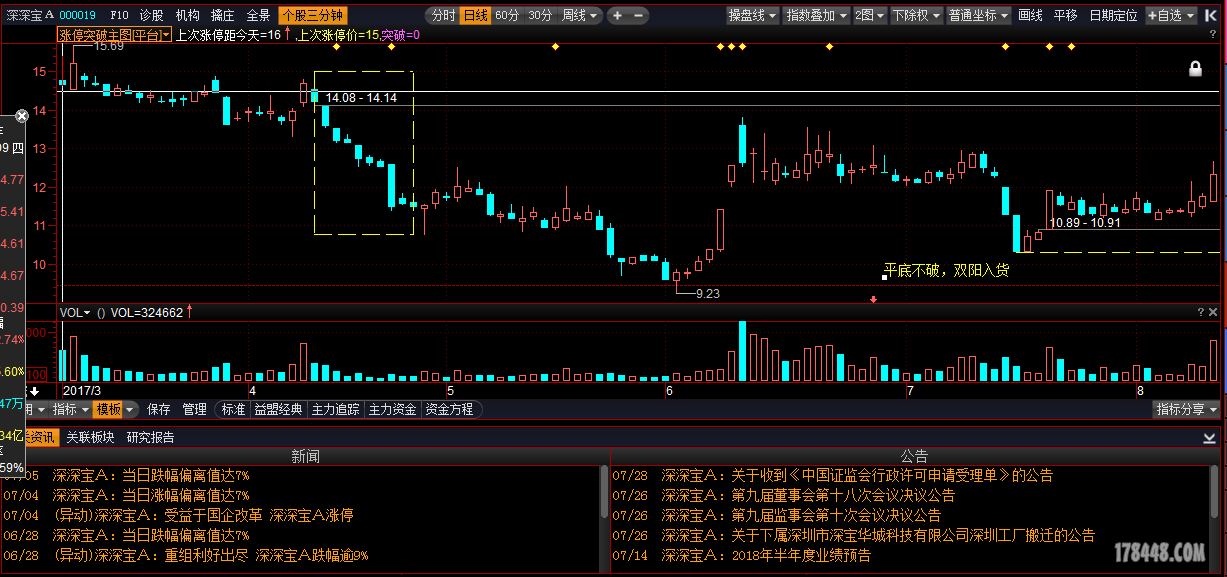Click the lock icon on the chart
1227x577 pixels.
pyautogui.click(x=1194, y=68)
